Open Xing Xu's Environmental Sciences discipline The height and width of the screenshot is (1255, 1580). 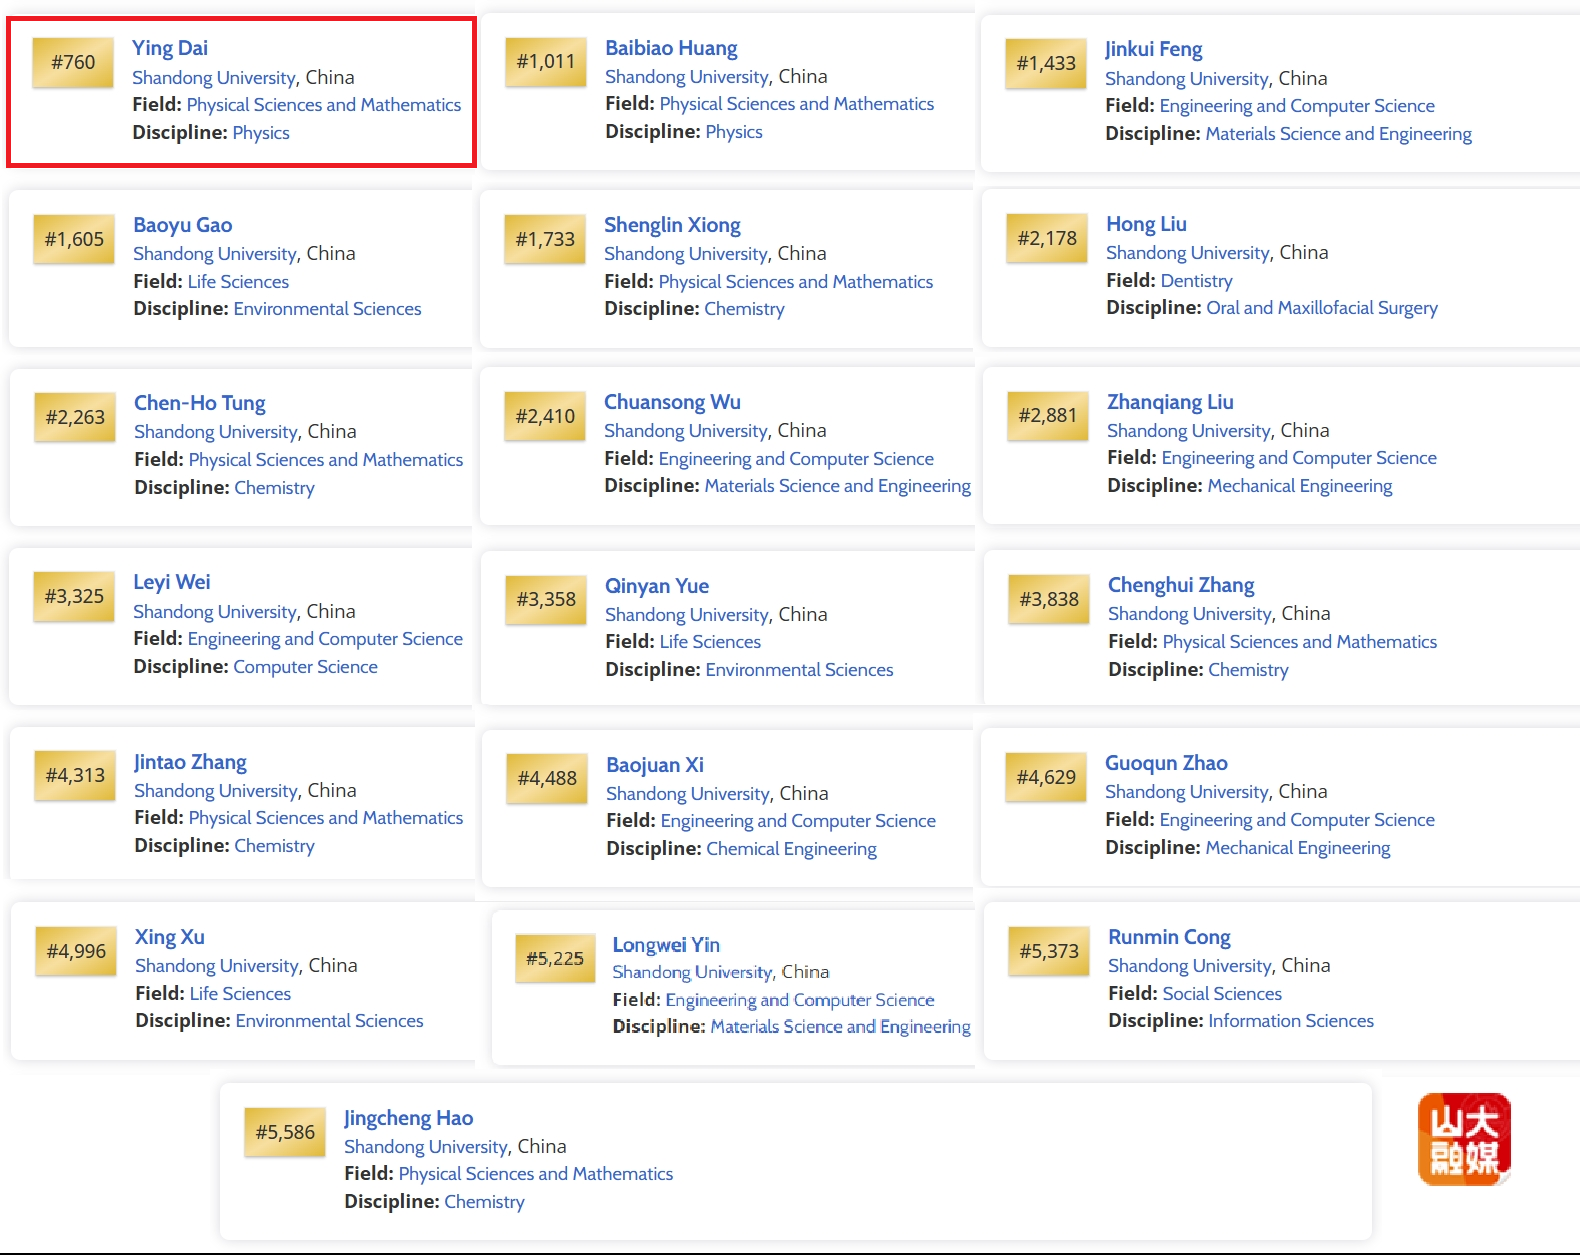(329, 1021)
